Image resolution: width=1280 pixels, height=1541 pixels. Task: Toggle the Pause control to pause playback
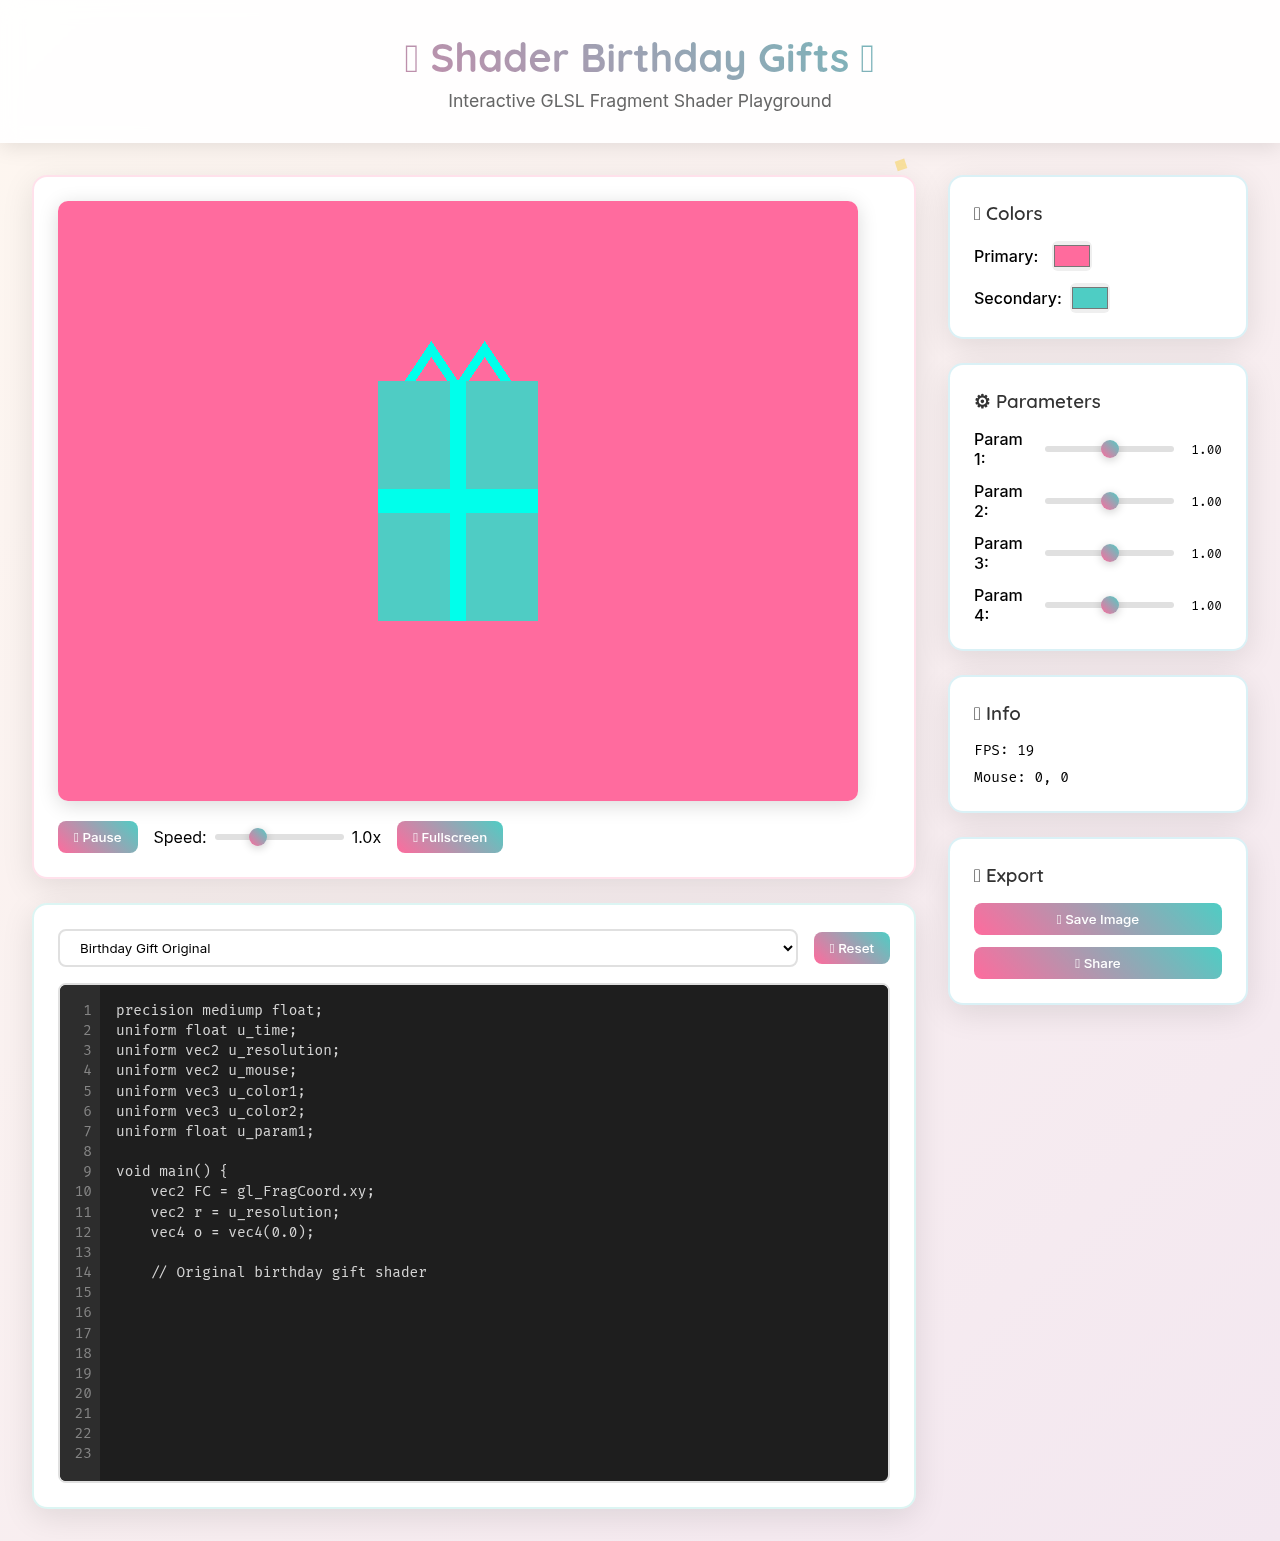pos(97,837)
